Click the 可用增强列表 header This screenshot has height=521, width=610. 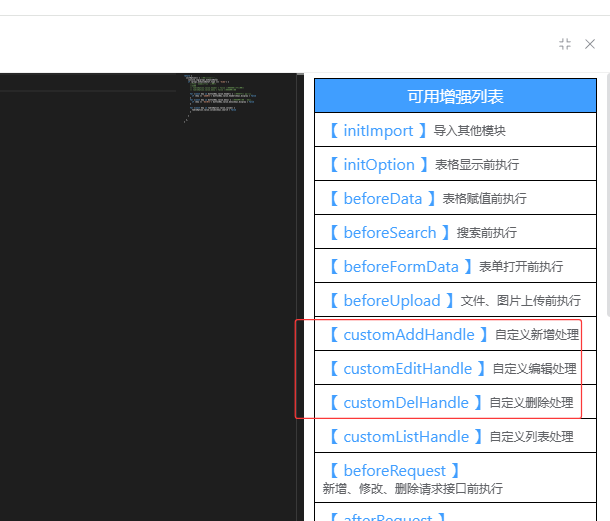[x=455, y=97]
